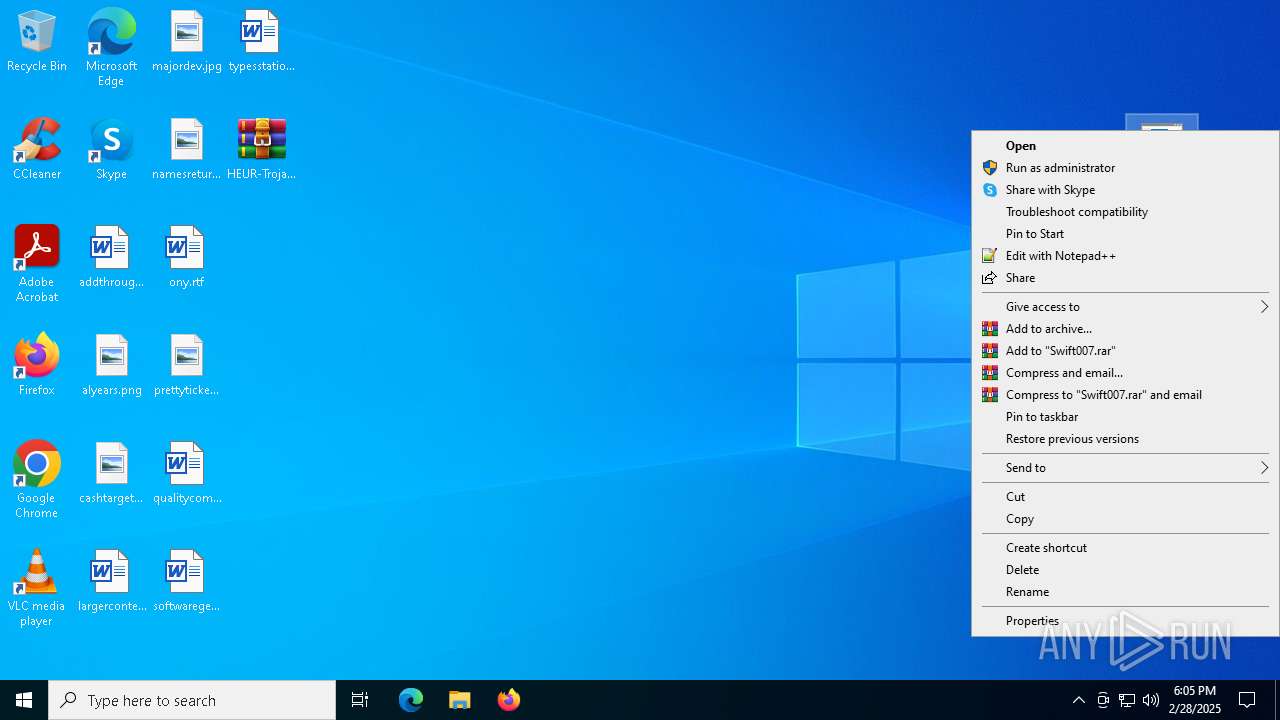Expand the Send to submenu
1280x720 pixels.
1125,468
